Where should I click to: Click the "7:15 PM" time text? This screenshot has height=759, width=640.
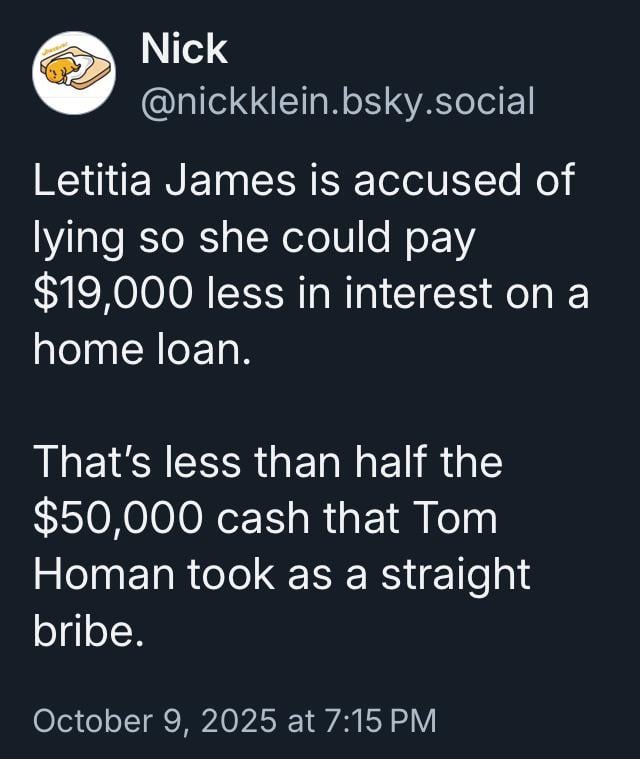pyautogui.click(x=378, y=721)
